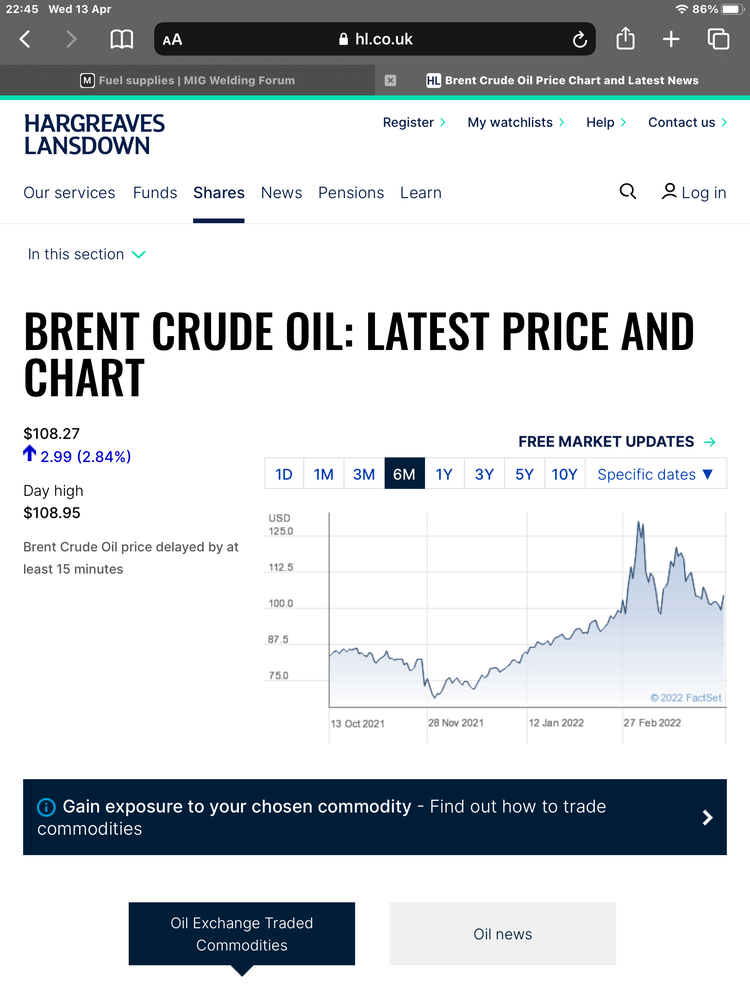Switch the chart to 1M range
This screenshot has height=1000, width=750.
coord(323,474)
